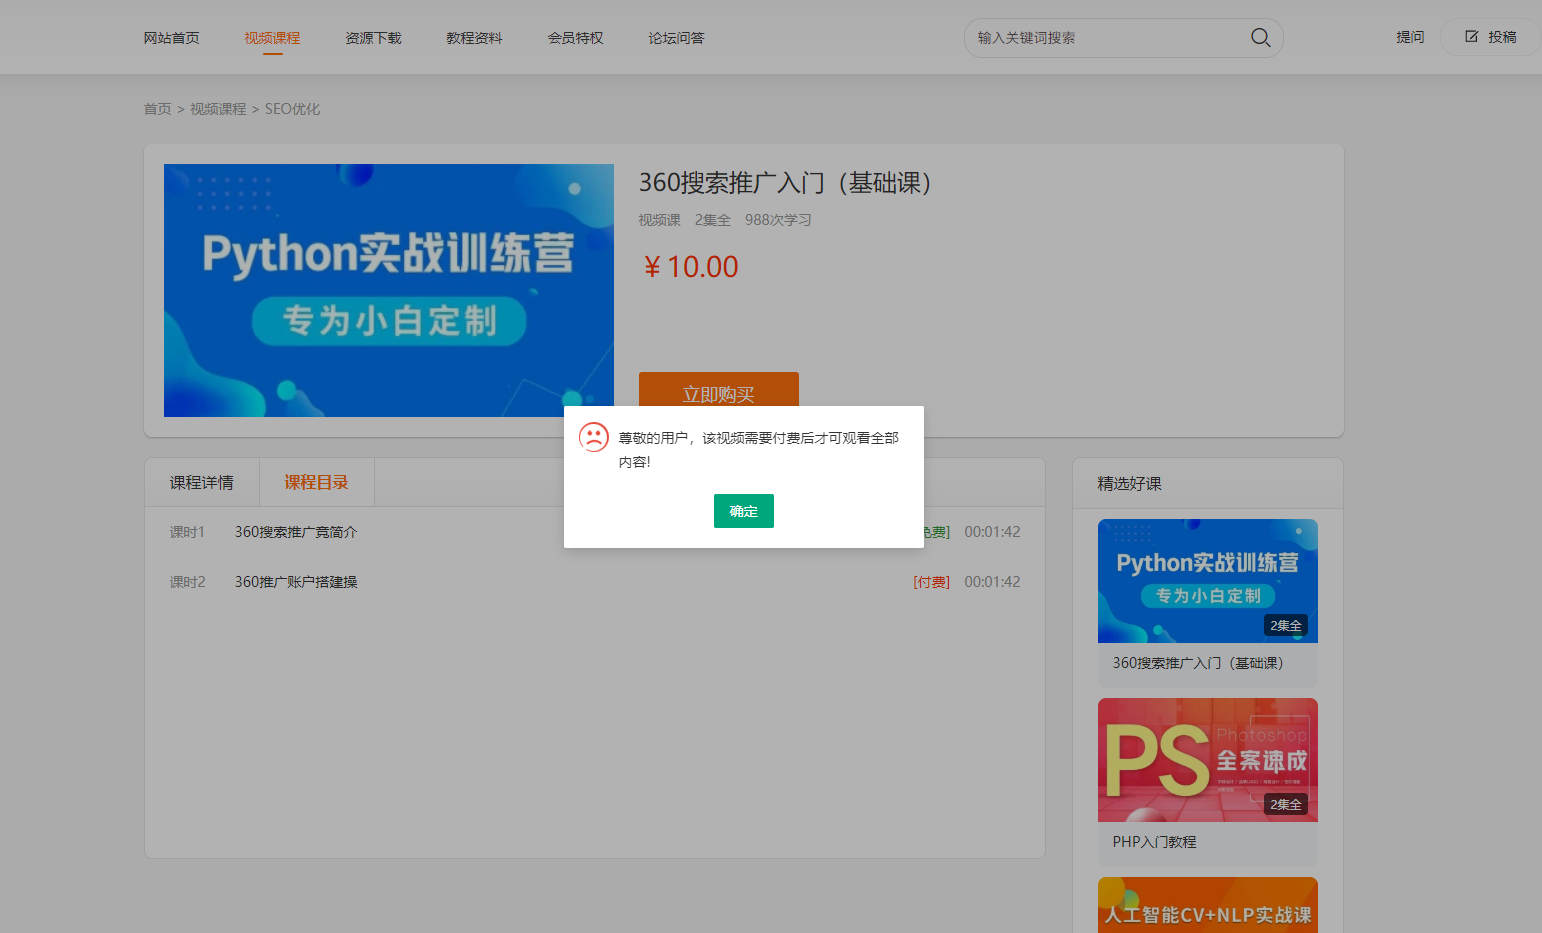Go to 资源下载 menu
Image resolution: width=1542 pixels, height=933 pixels.
(373, 38)
